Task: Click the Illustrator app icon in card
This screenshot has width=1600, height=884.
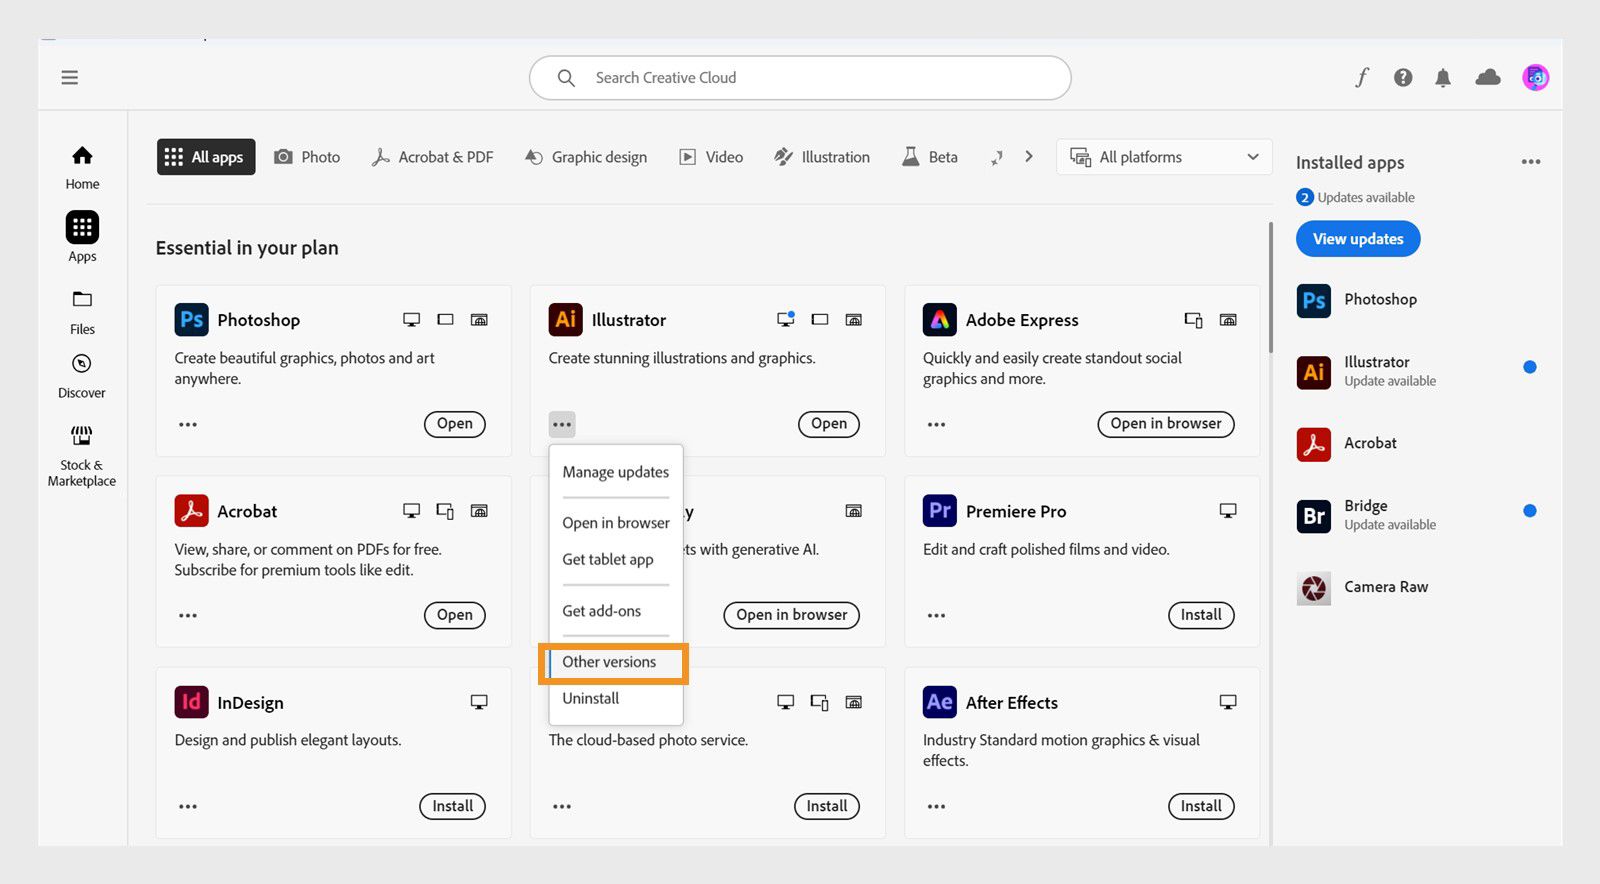Action: click(x=565, y=319)
